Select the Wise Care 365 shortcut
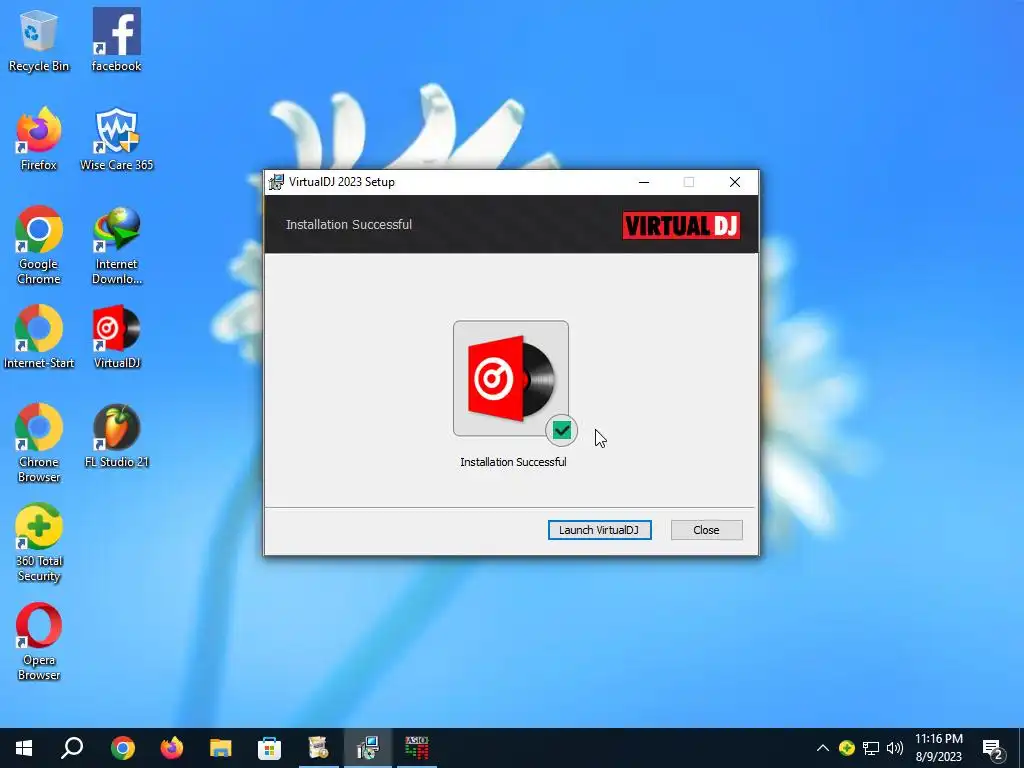 116,140
